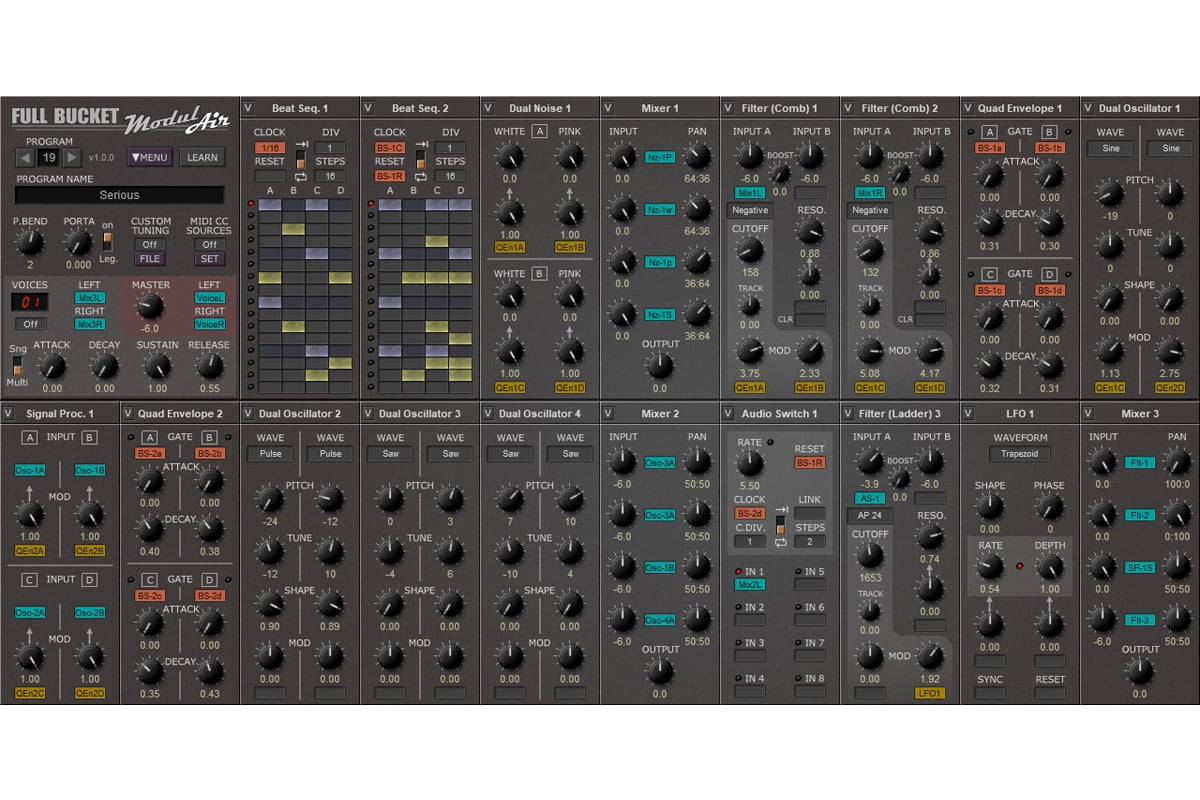
Task: Open Beat Seq. 1 clock 1/16 selector
Action: [x=270, y=147]
